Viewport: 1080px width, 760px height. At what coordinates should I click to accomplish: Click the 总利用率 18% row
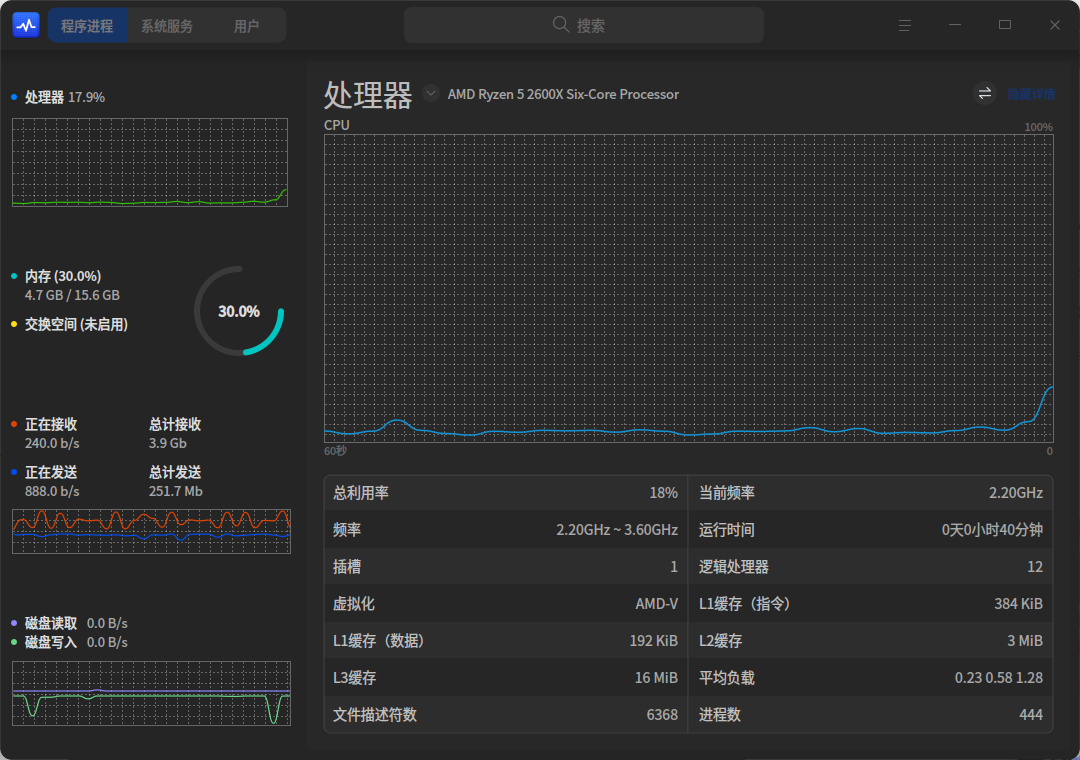506,493
